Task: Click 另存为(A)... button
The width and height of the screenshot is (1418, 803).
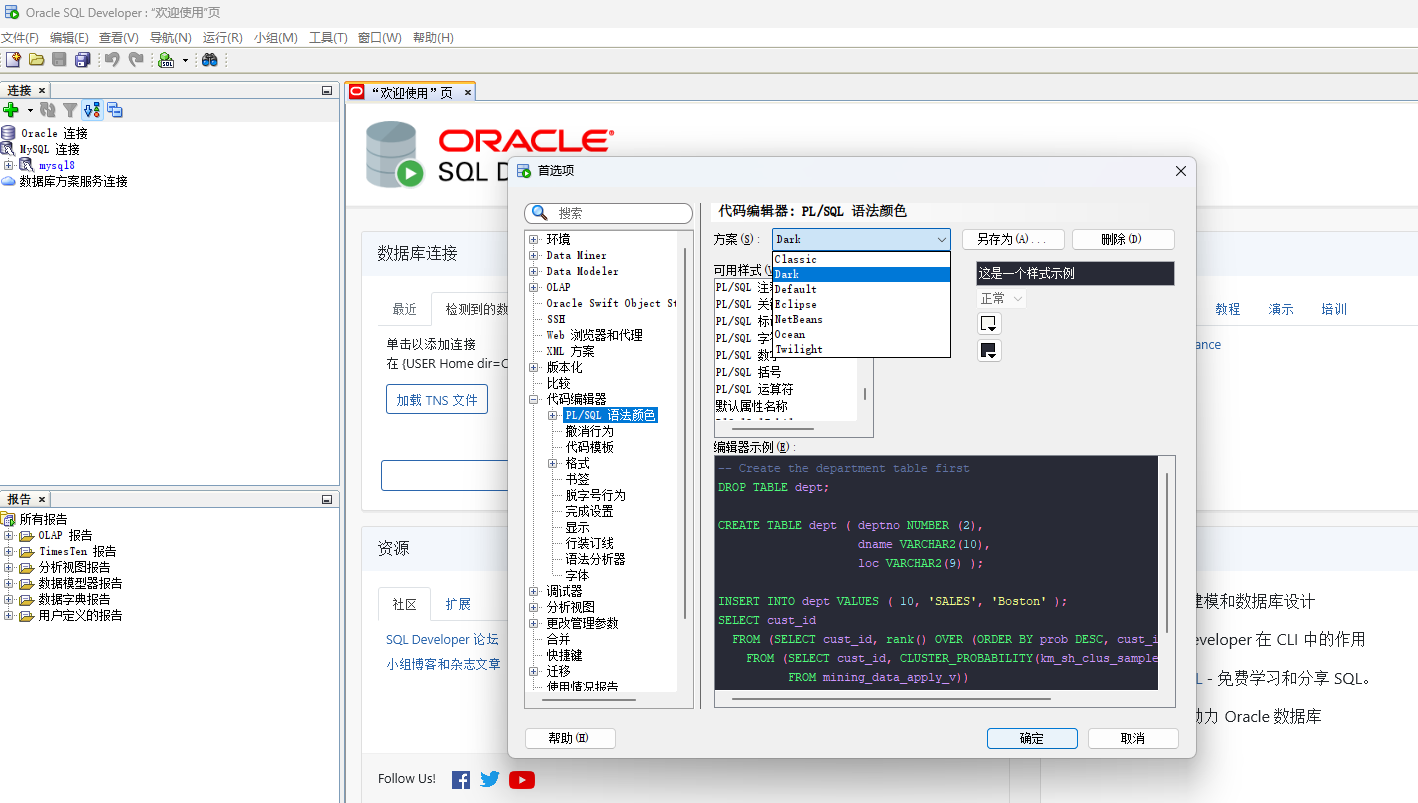Action: [x=1012, y=239]
